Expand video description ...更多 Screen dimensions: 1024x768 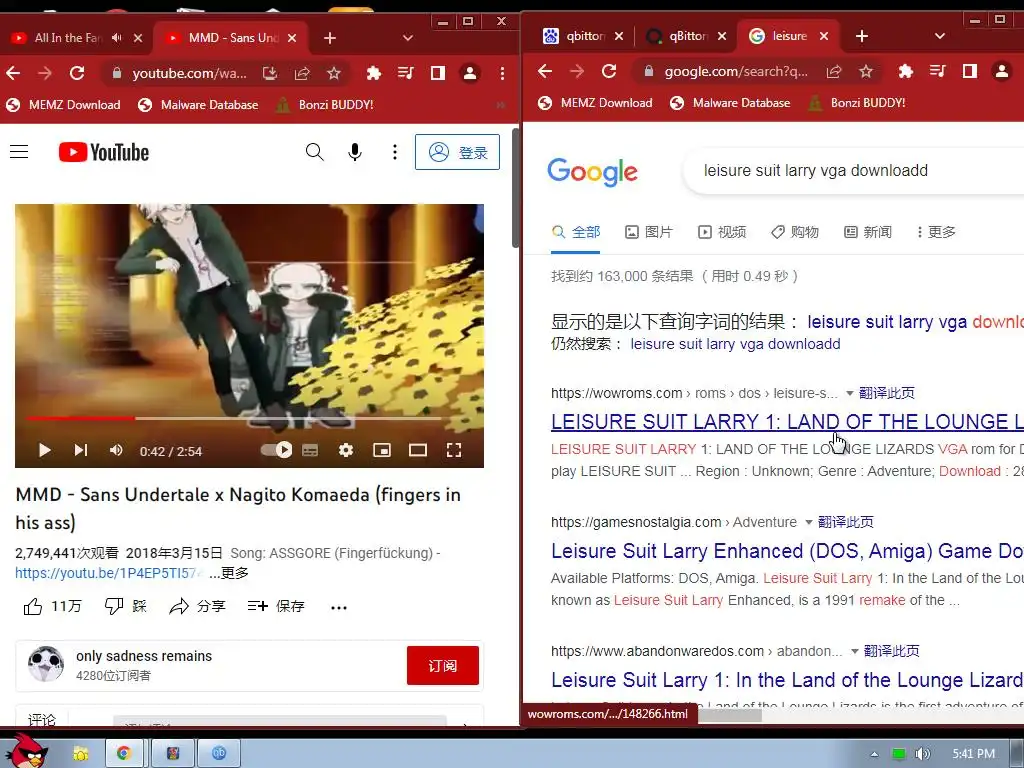(229, 573)
